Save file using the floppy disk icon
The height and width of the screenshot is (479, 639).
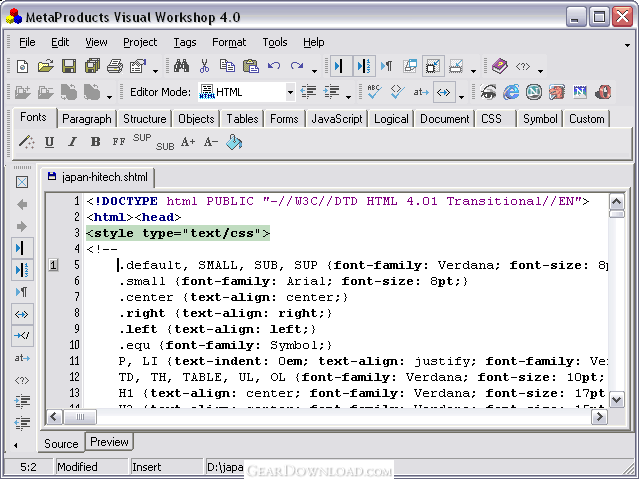click(69, 66)
